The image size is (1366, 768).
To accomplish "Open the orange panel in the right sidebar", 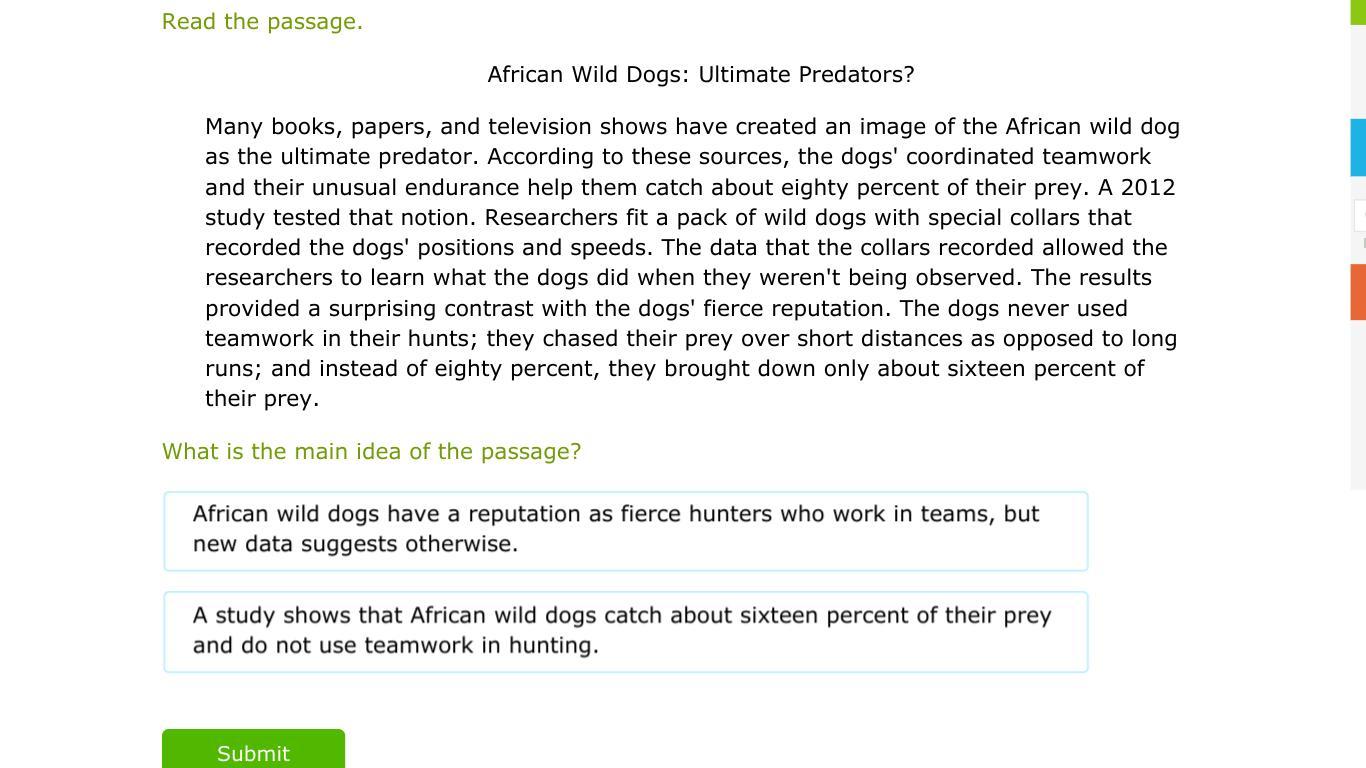I will (1358, 292).
